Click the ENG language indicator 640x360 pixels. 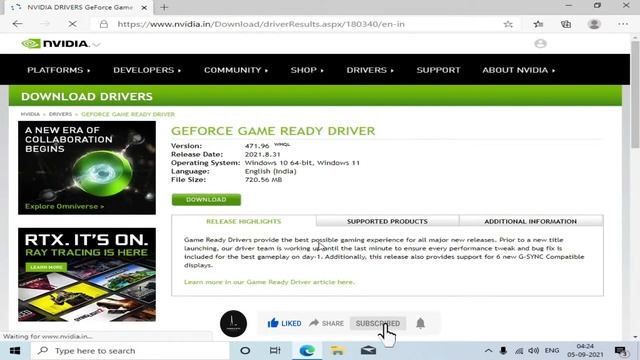click(552, 351)
